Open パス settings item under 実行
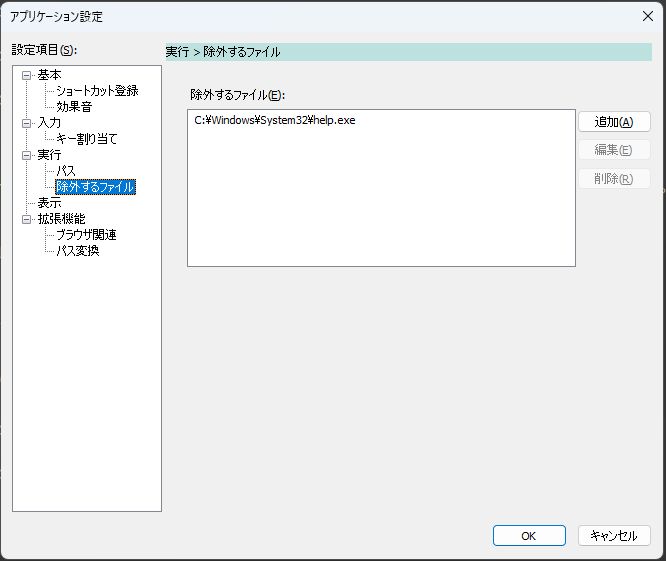The width and height of the screenshot is (666, 561). point(66,171)
